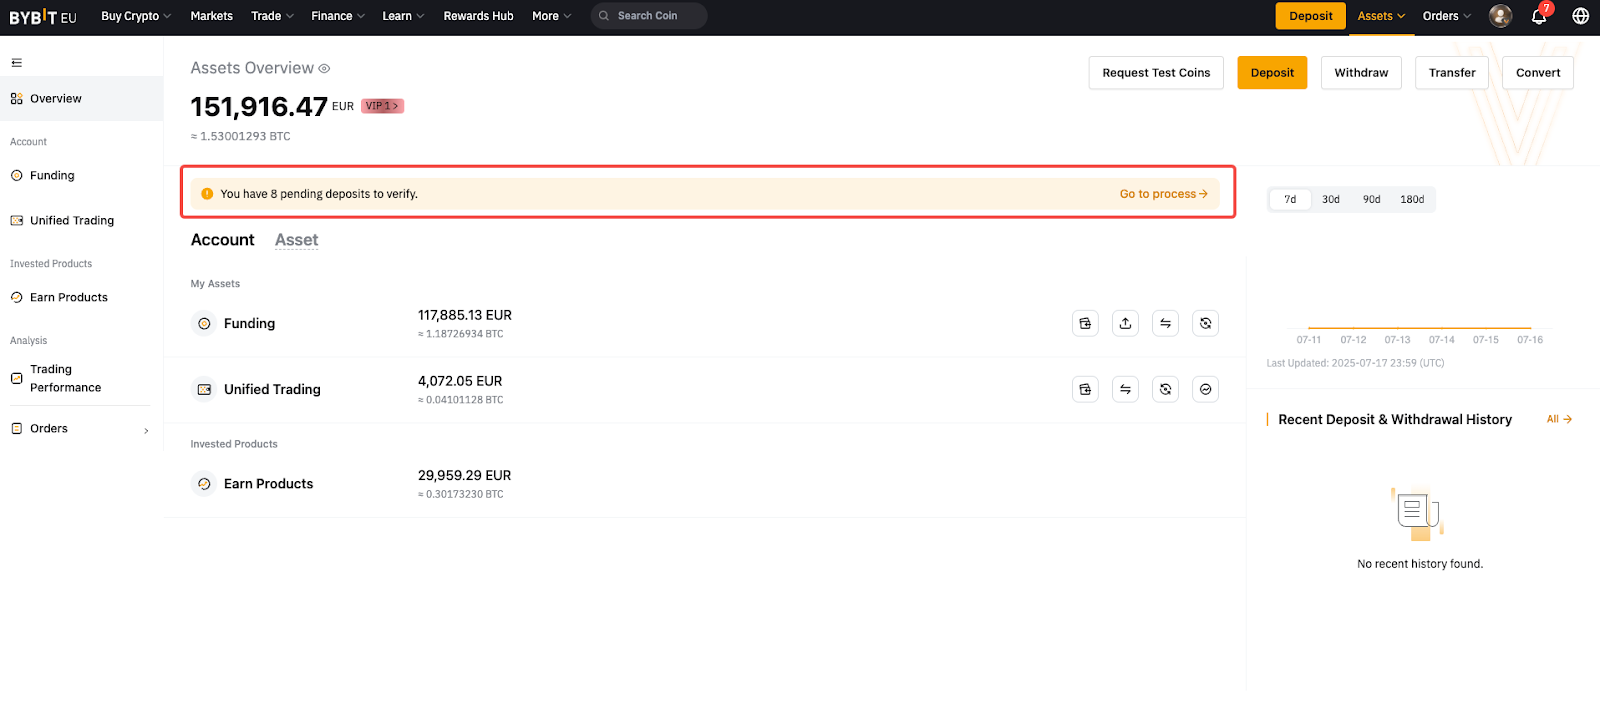Open Earn Products in sidebar
The image size is (1600, 719).
(x=68, y=298)
